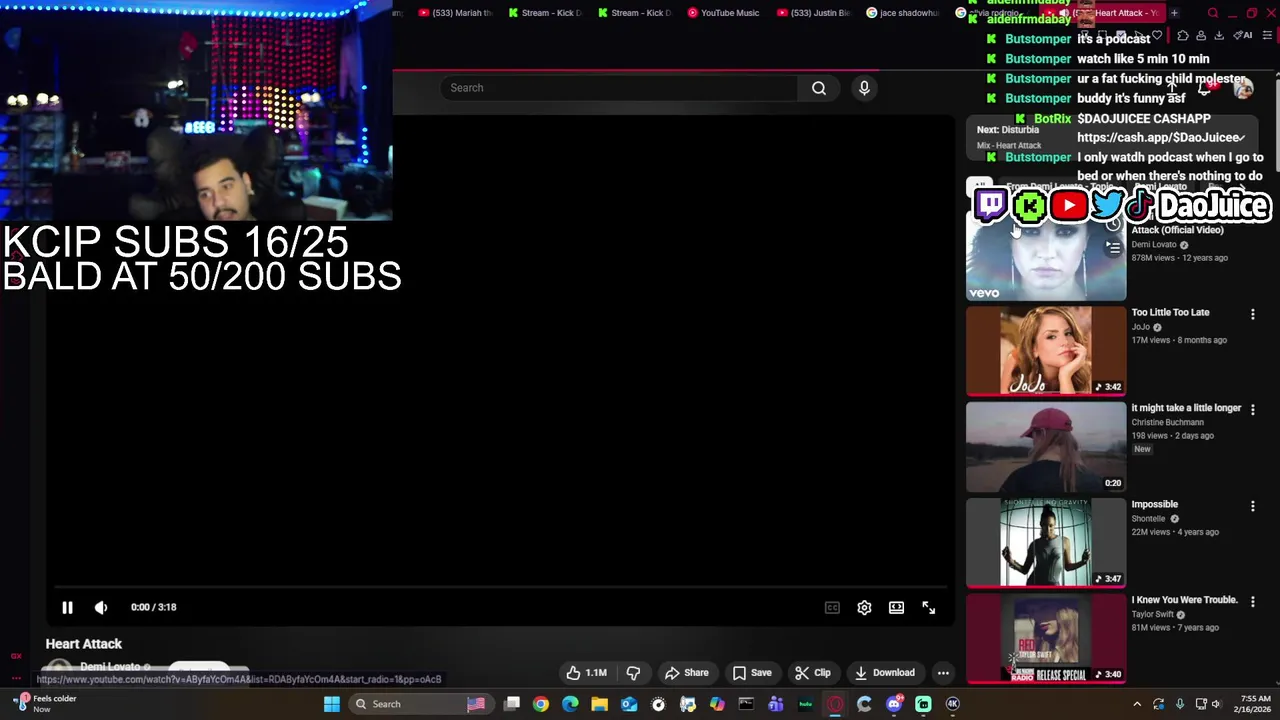Switch to the Mariah browser tab
The image size is (1280, 720).
click(455, 13)
